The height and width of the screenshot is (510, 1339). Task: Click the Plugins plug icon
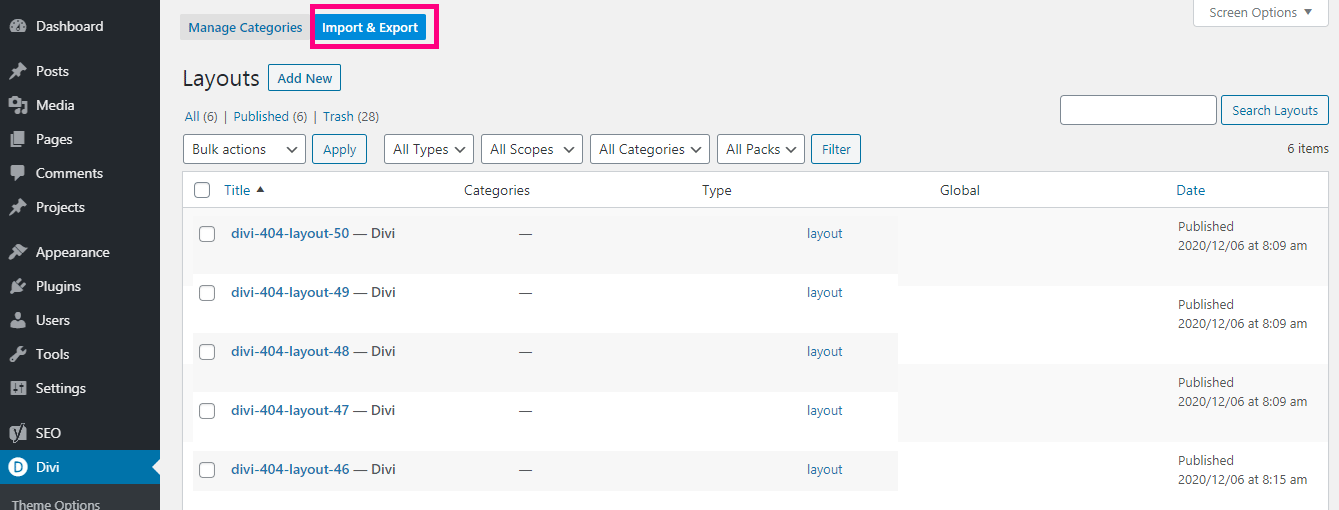point(17,286)
